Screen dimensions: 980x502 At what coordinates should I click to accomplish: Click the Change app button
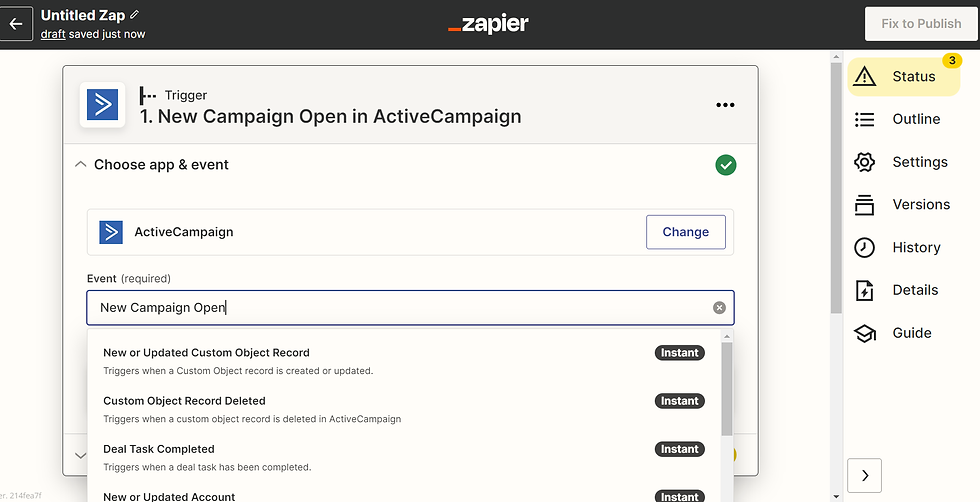[686, 232]
